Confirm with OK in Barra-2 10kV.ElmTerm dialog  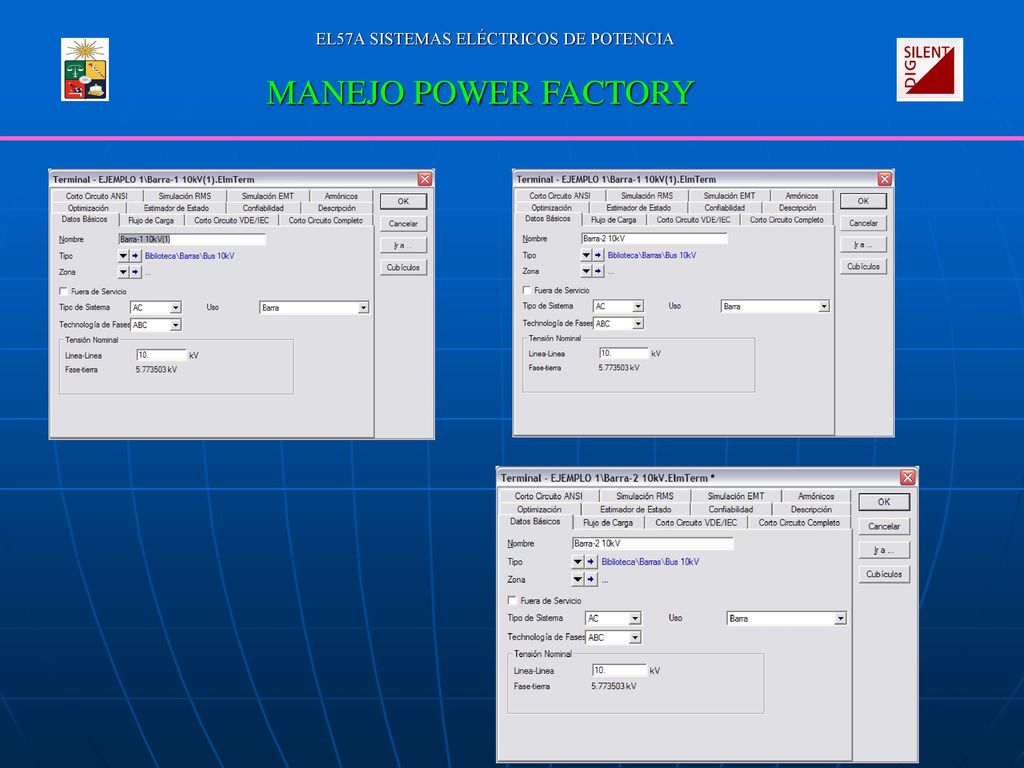click(884, 502)
